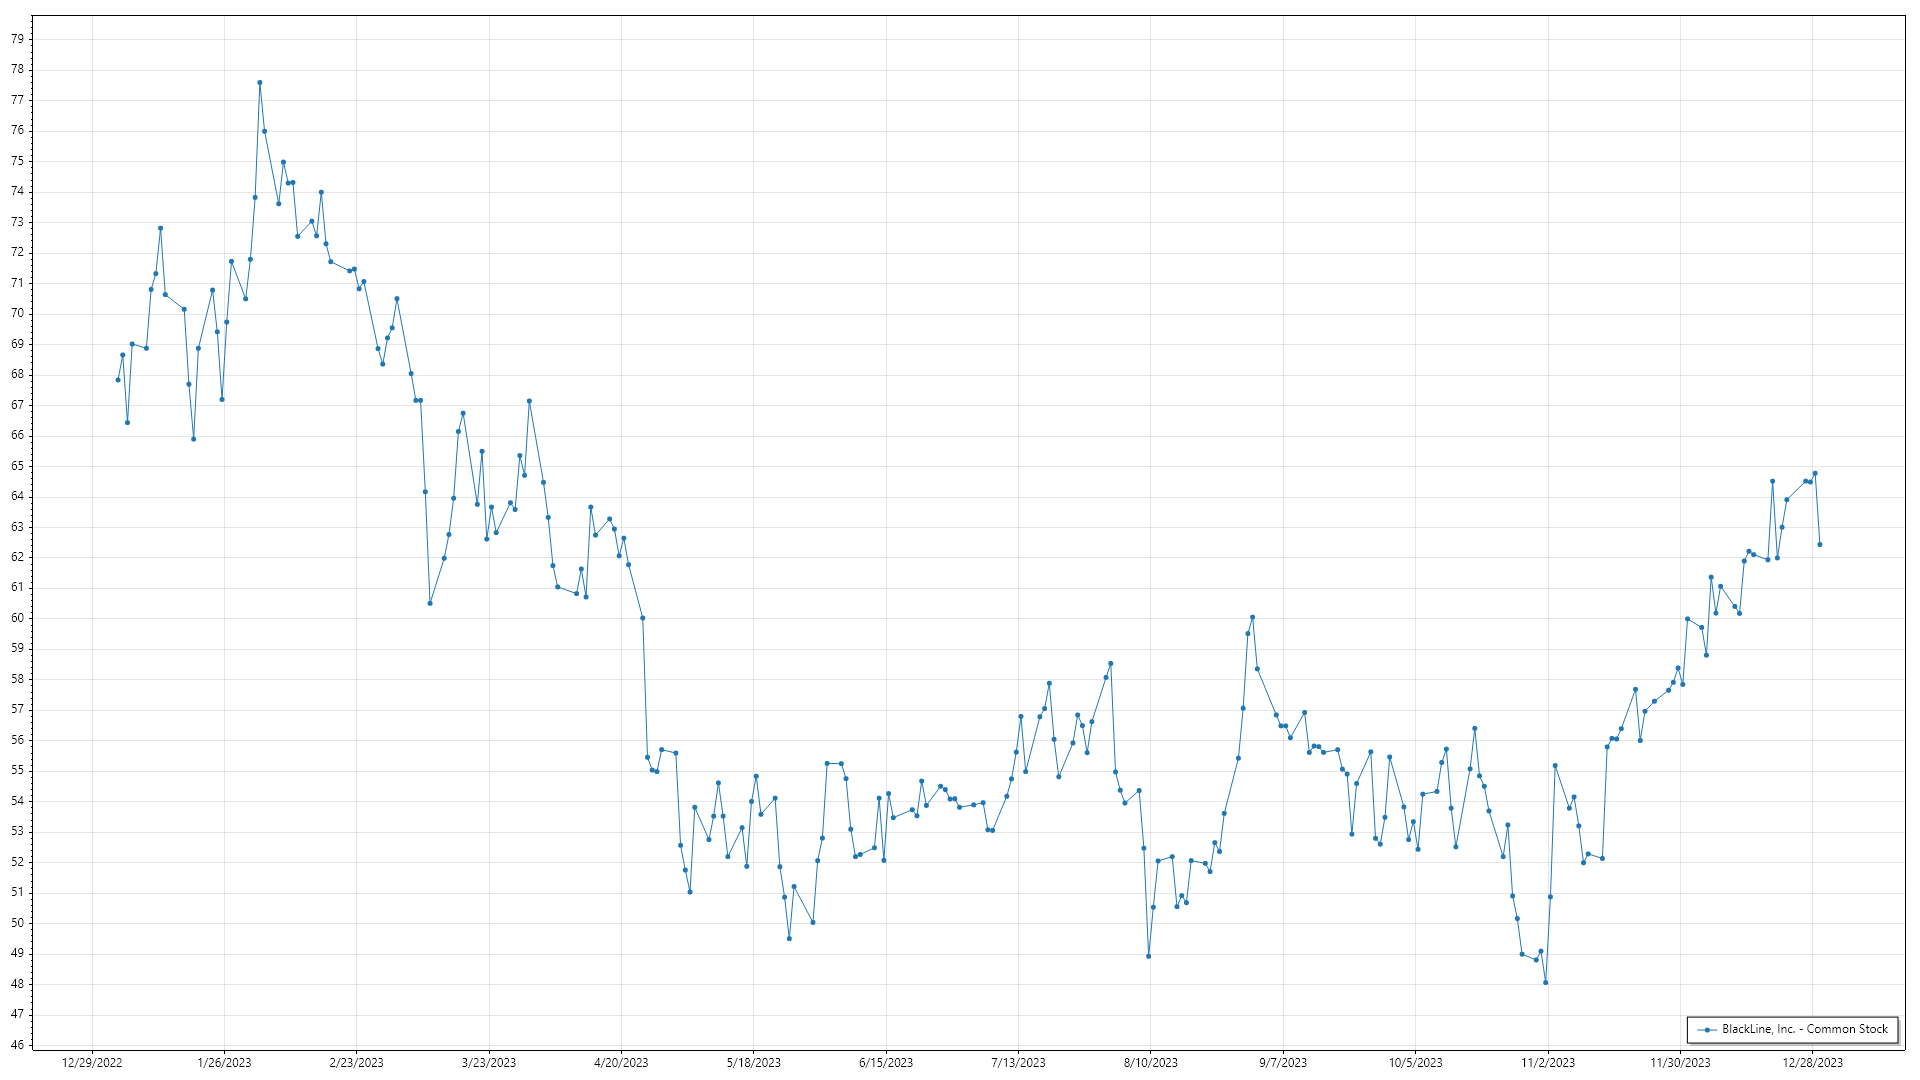
Task: Click the 46 value on y-axis
Action: (18, 1045)
